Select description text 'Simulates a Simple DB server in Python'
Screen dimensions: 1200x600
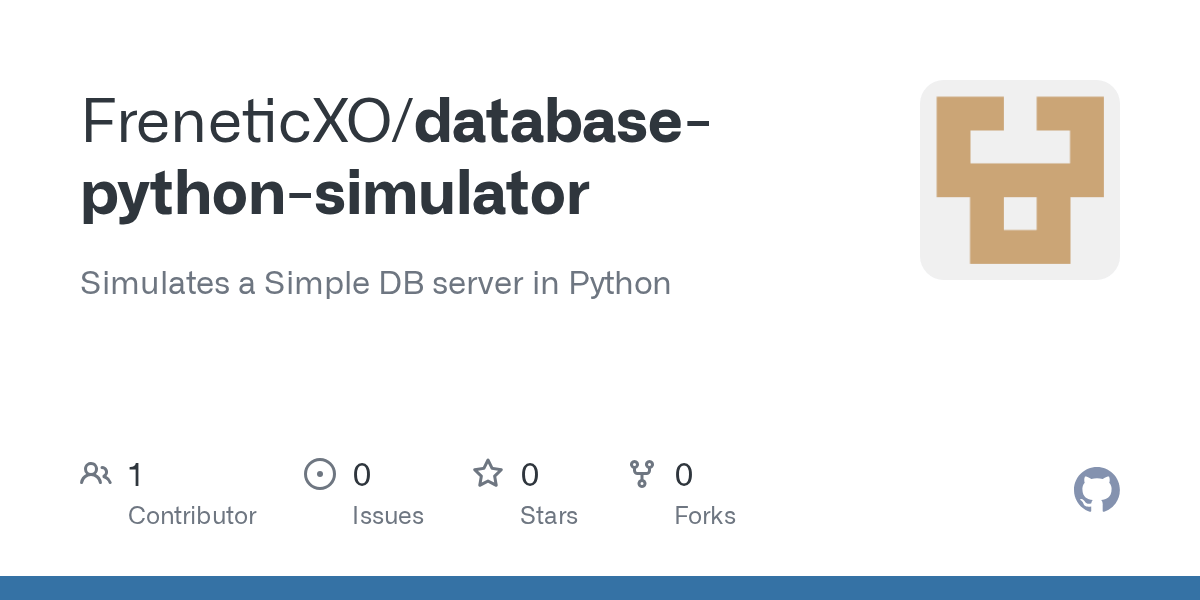[x=375, y=284]
